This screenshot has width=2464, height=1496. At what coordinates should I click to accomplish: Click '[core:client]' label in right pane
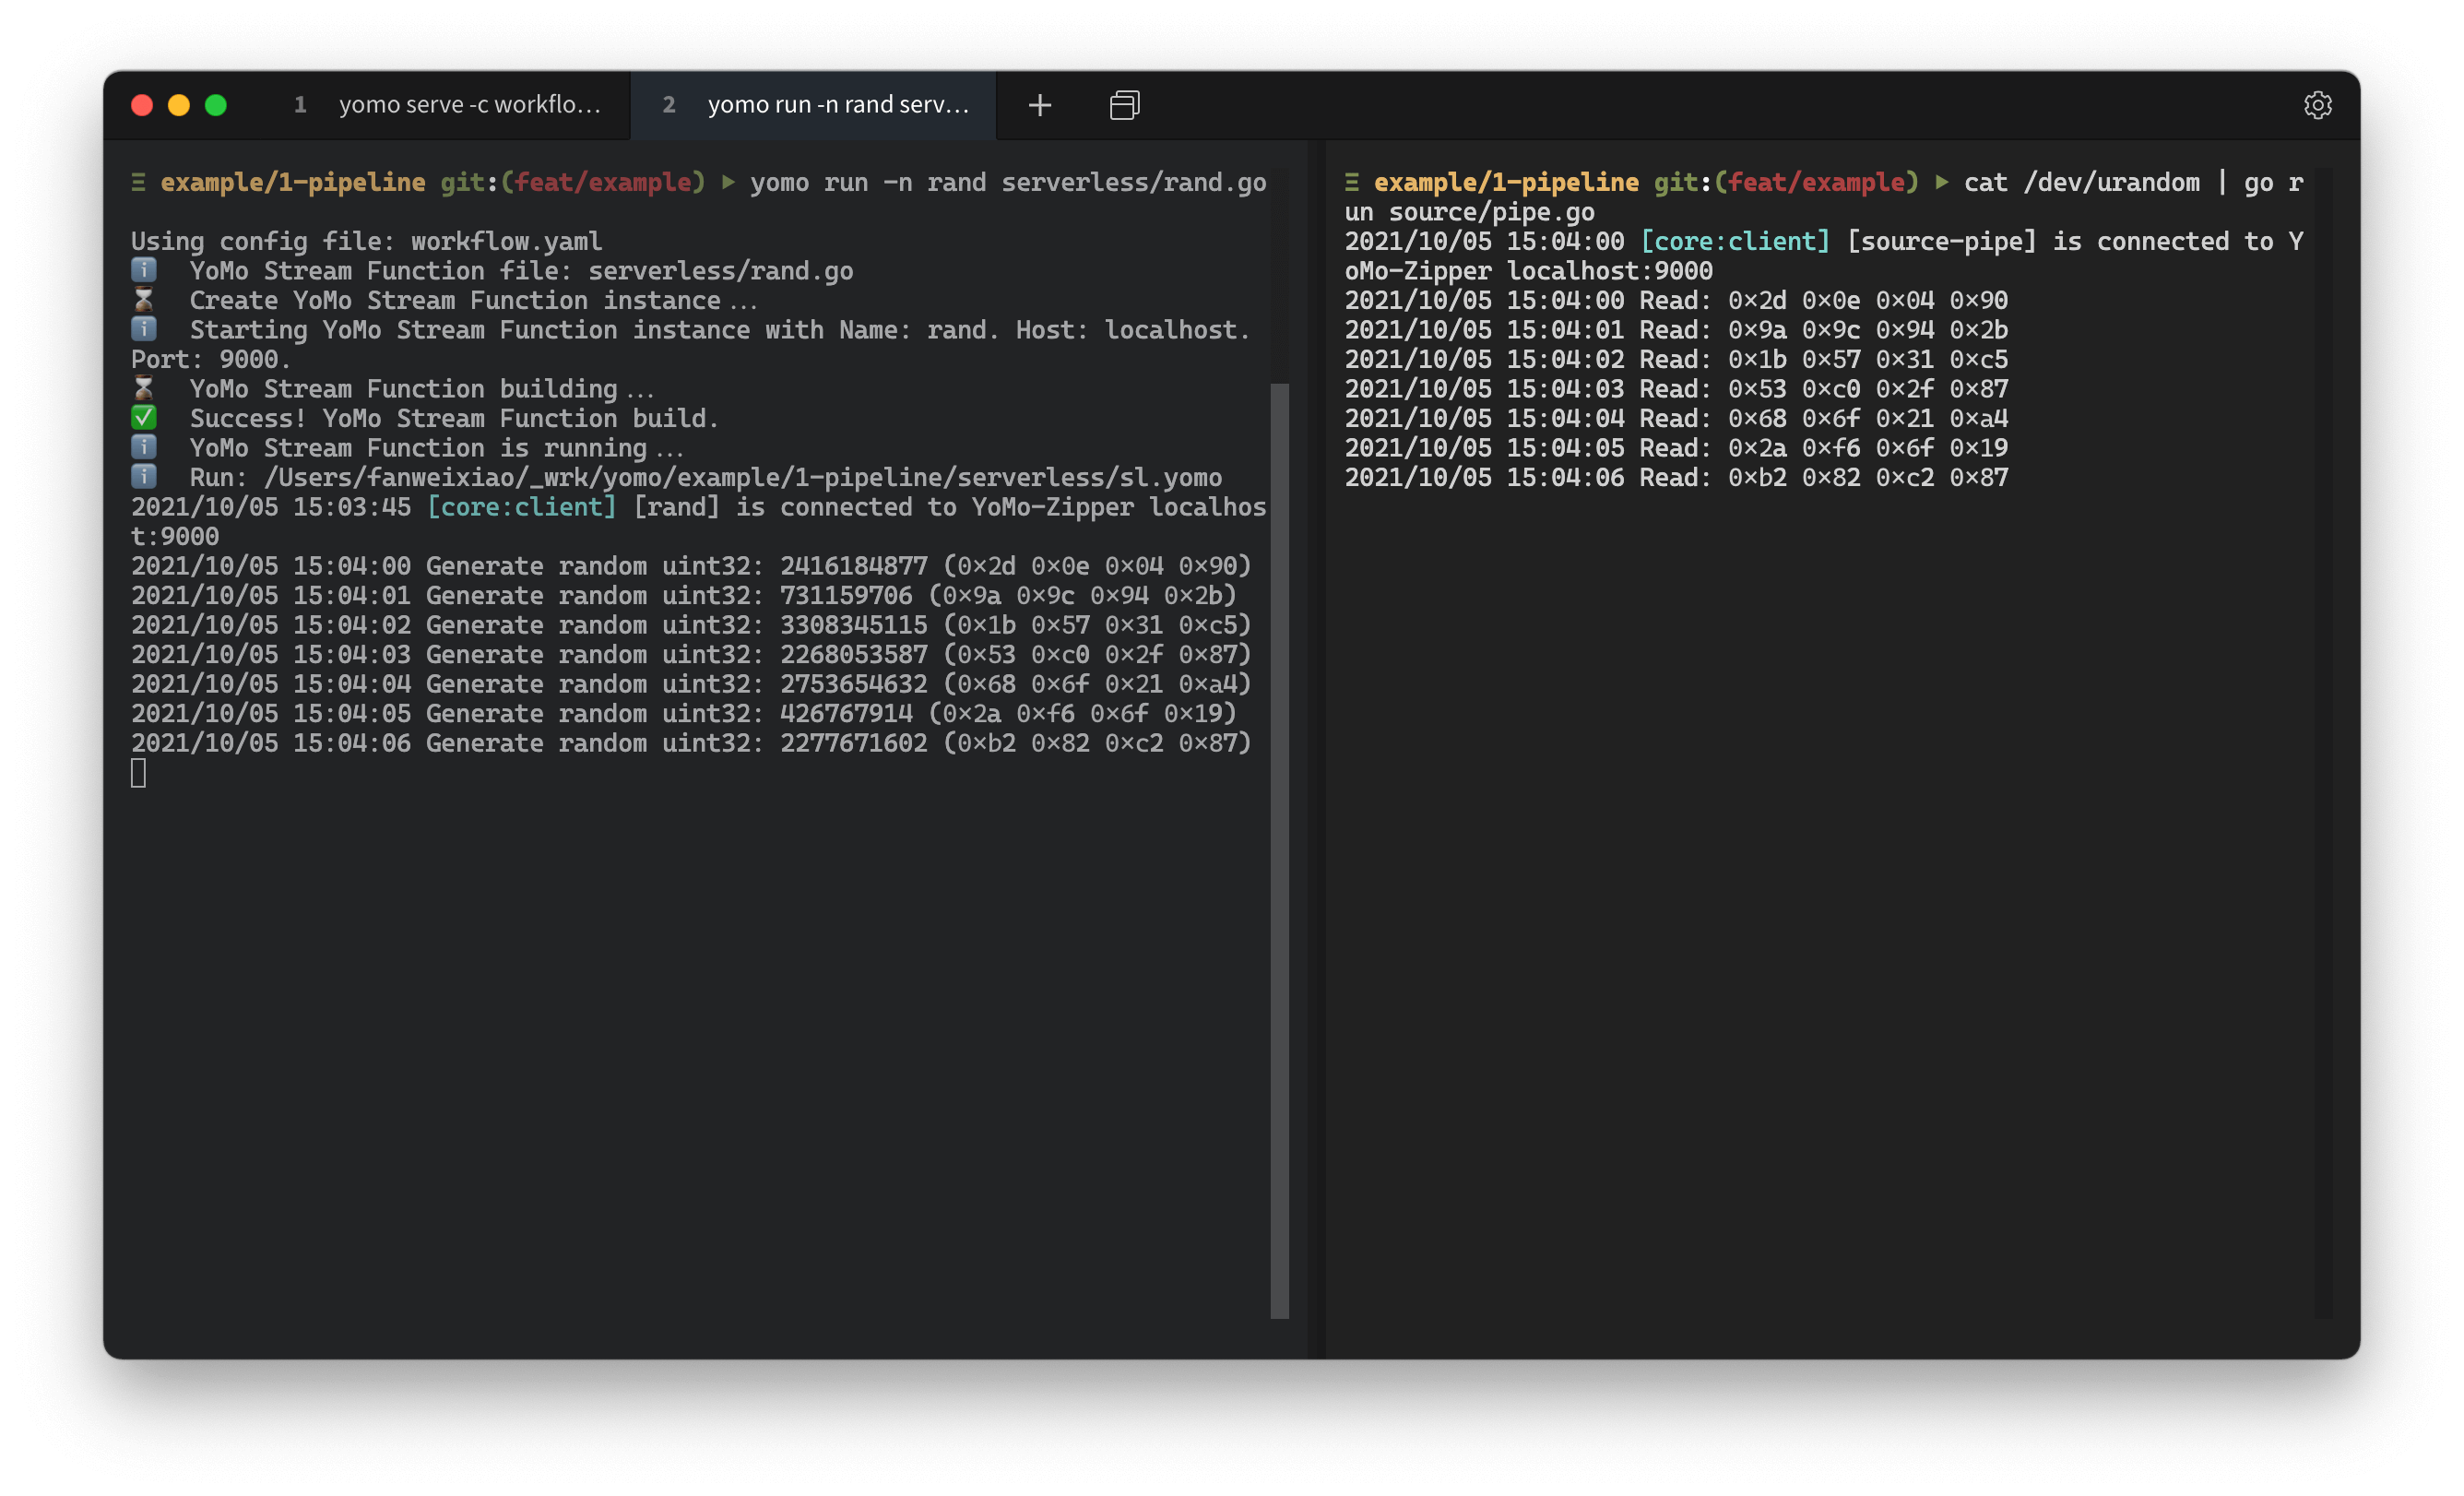pos(1735,241)
